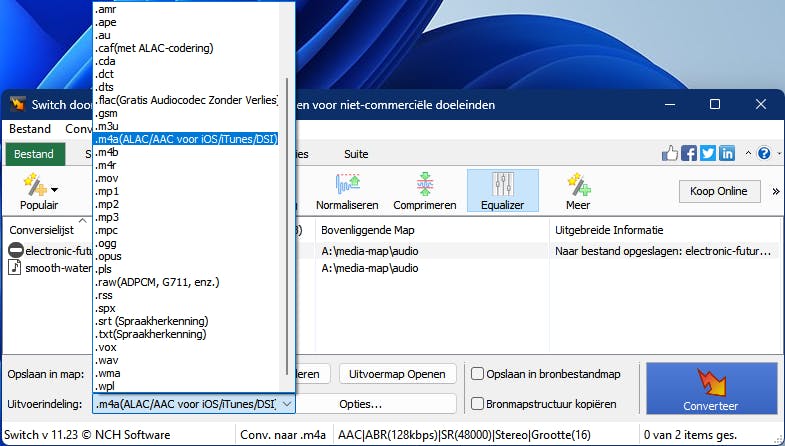Pick the .vox format entry
Image resolution: width=785 pixels, height=446 pixels.
(x=186, y=347)
